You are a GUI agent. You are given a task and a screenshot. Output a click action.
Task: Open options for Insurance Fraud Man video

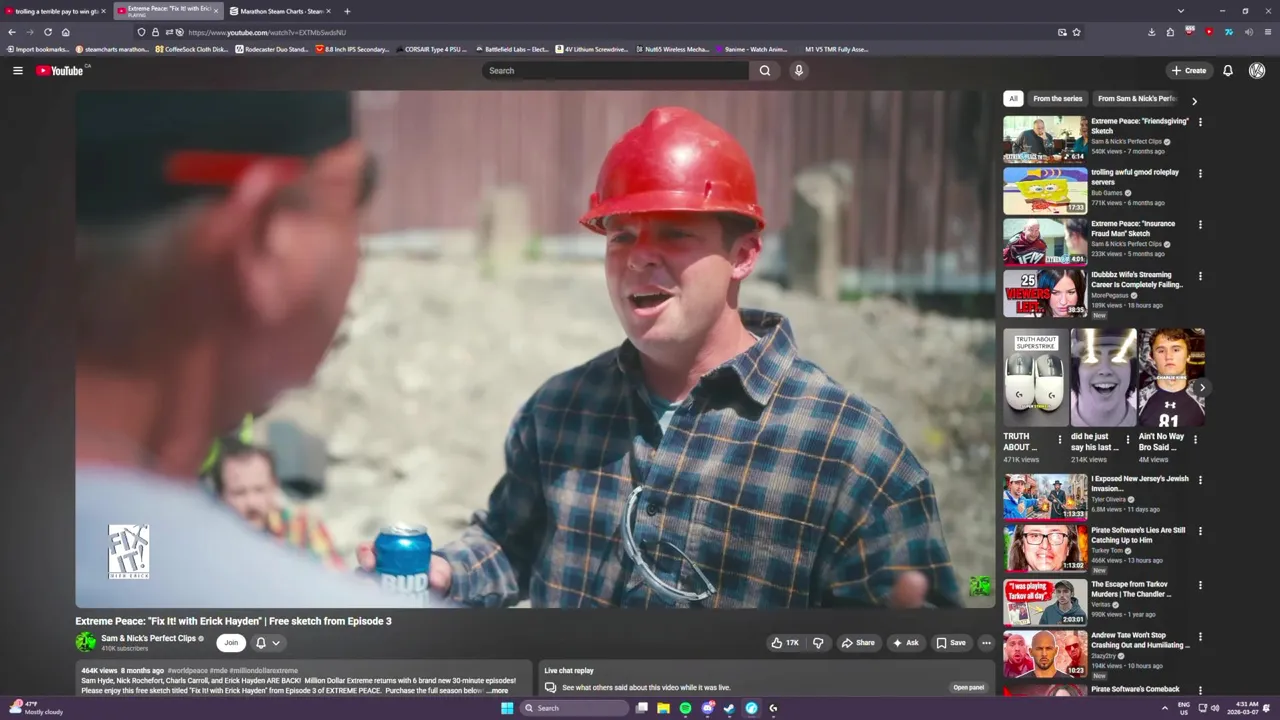(1200, 225)
